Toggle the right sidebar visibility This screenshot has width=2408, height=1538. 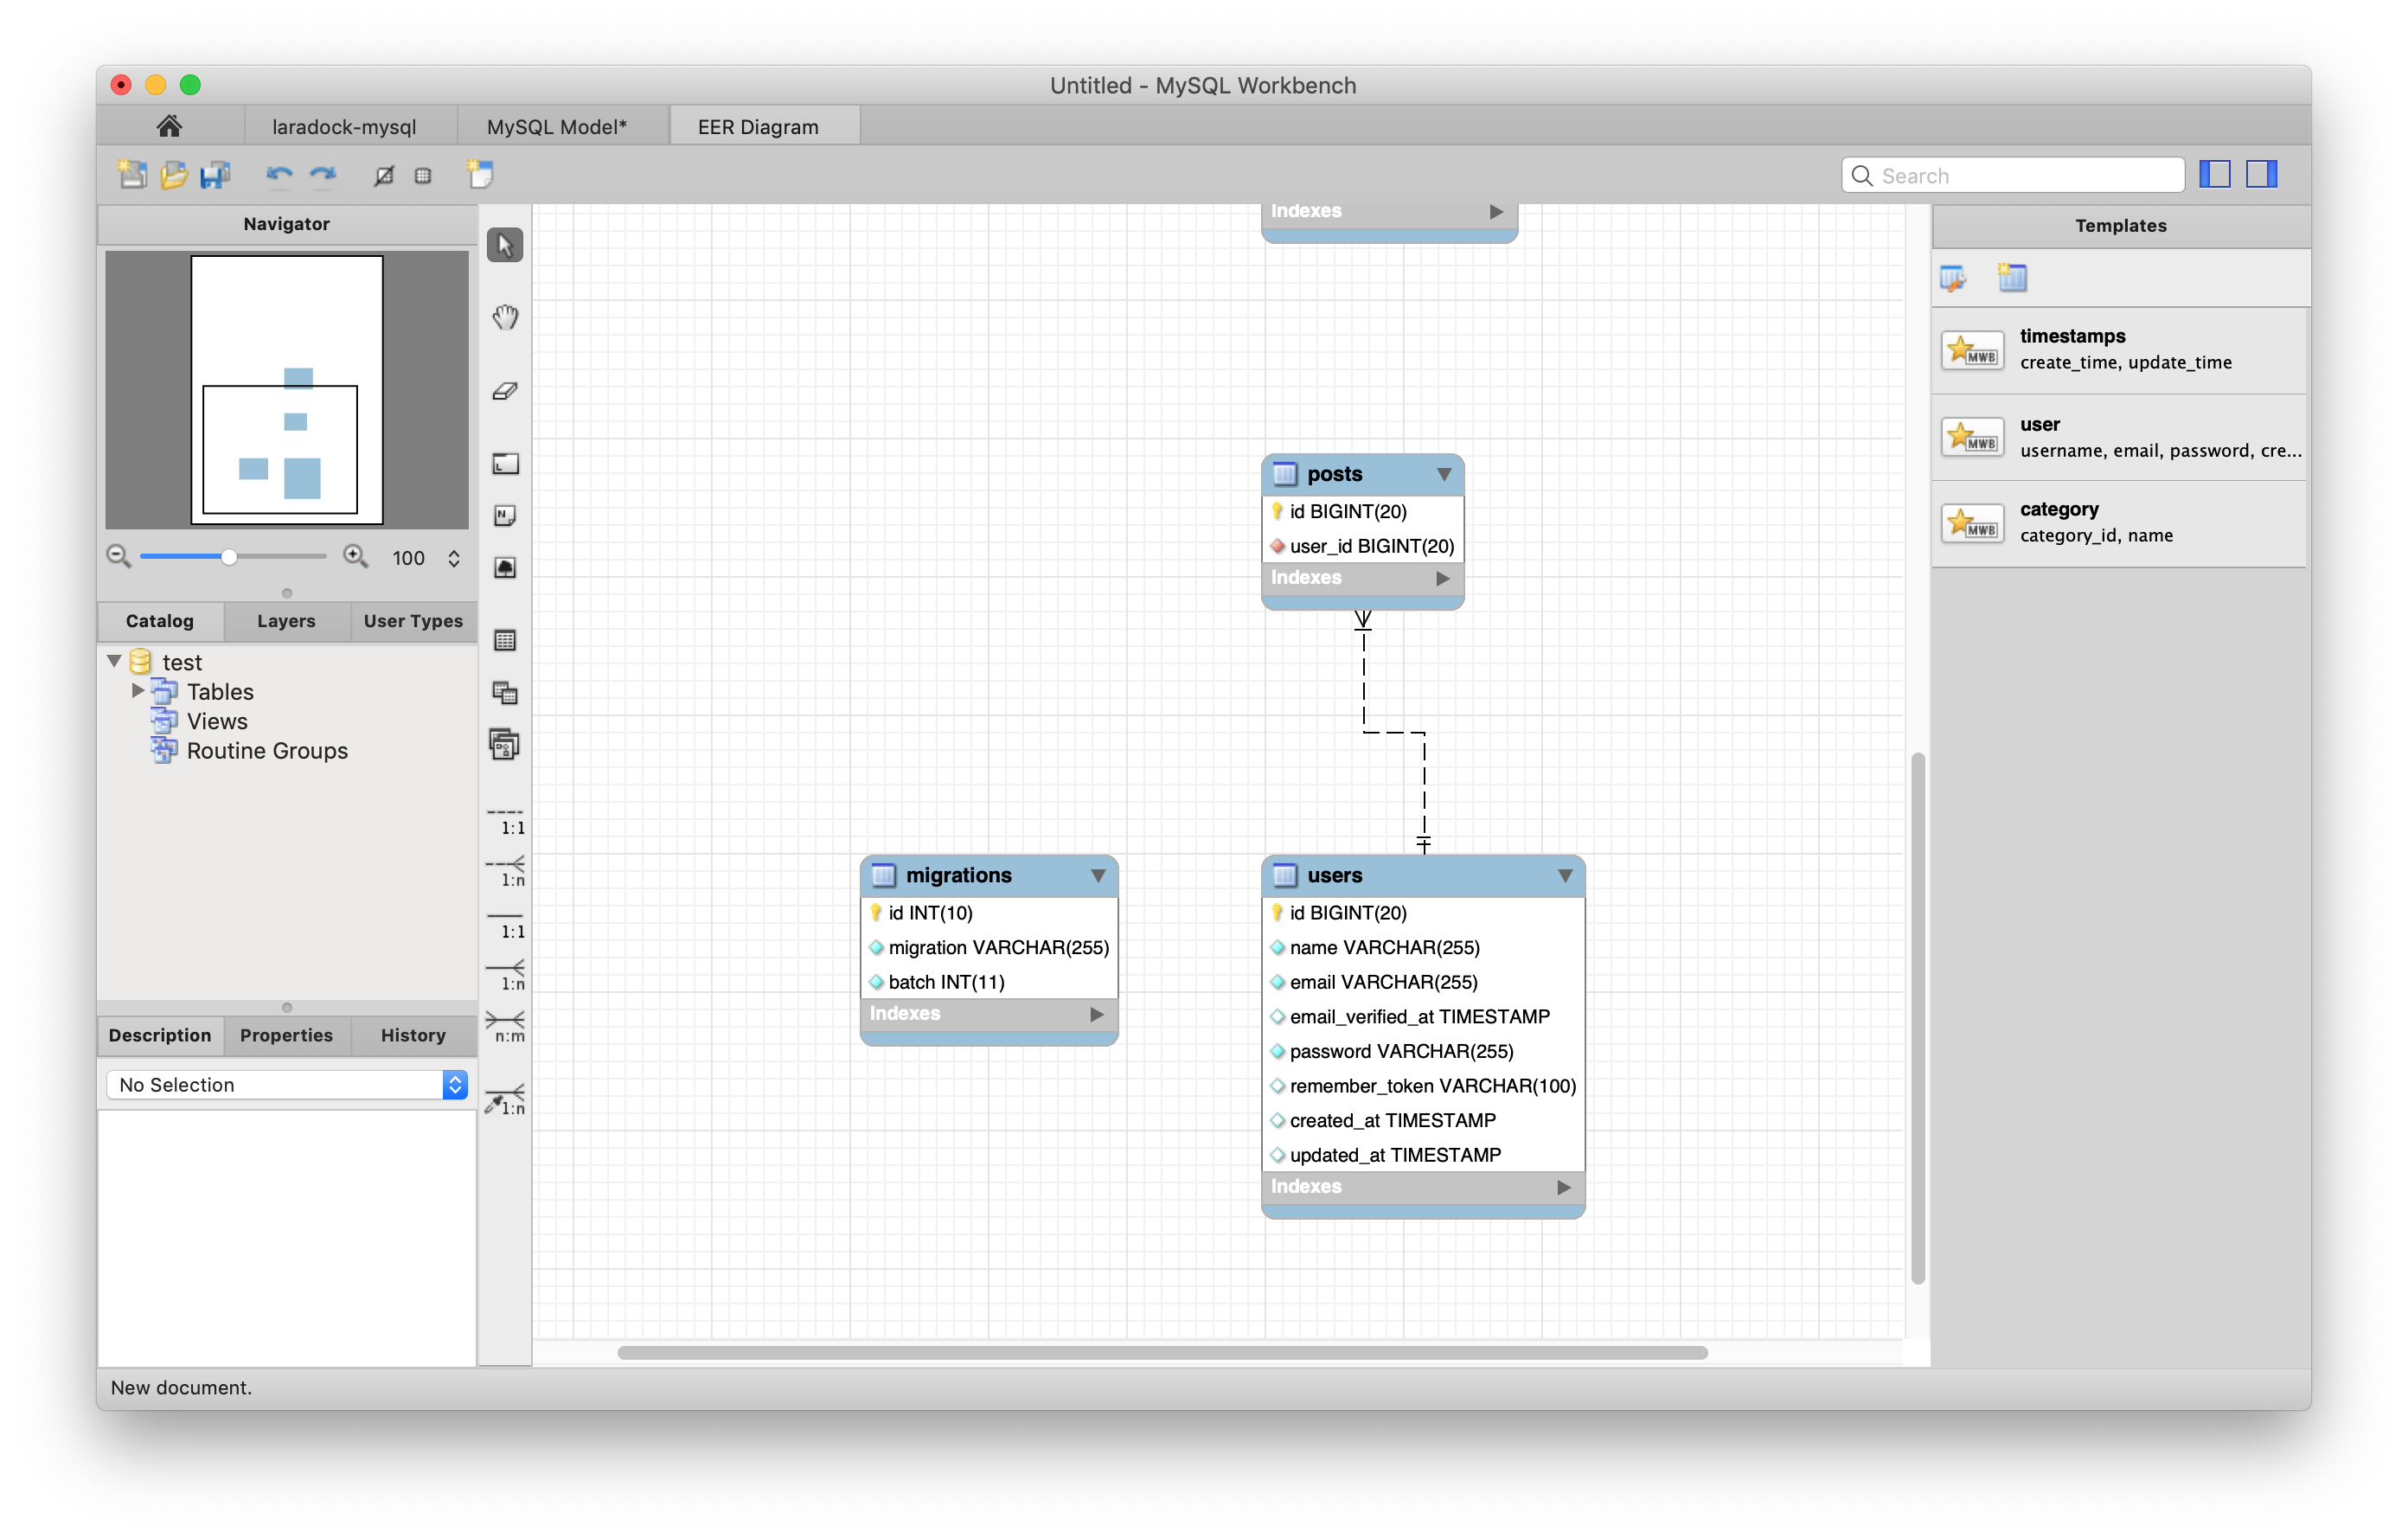pyautogui.click(x=2262, y=175)
